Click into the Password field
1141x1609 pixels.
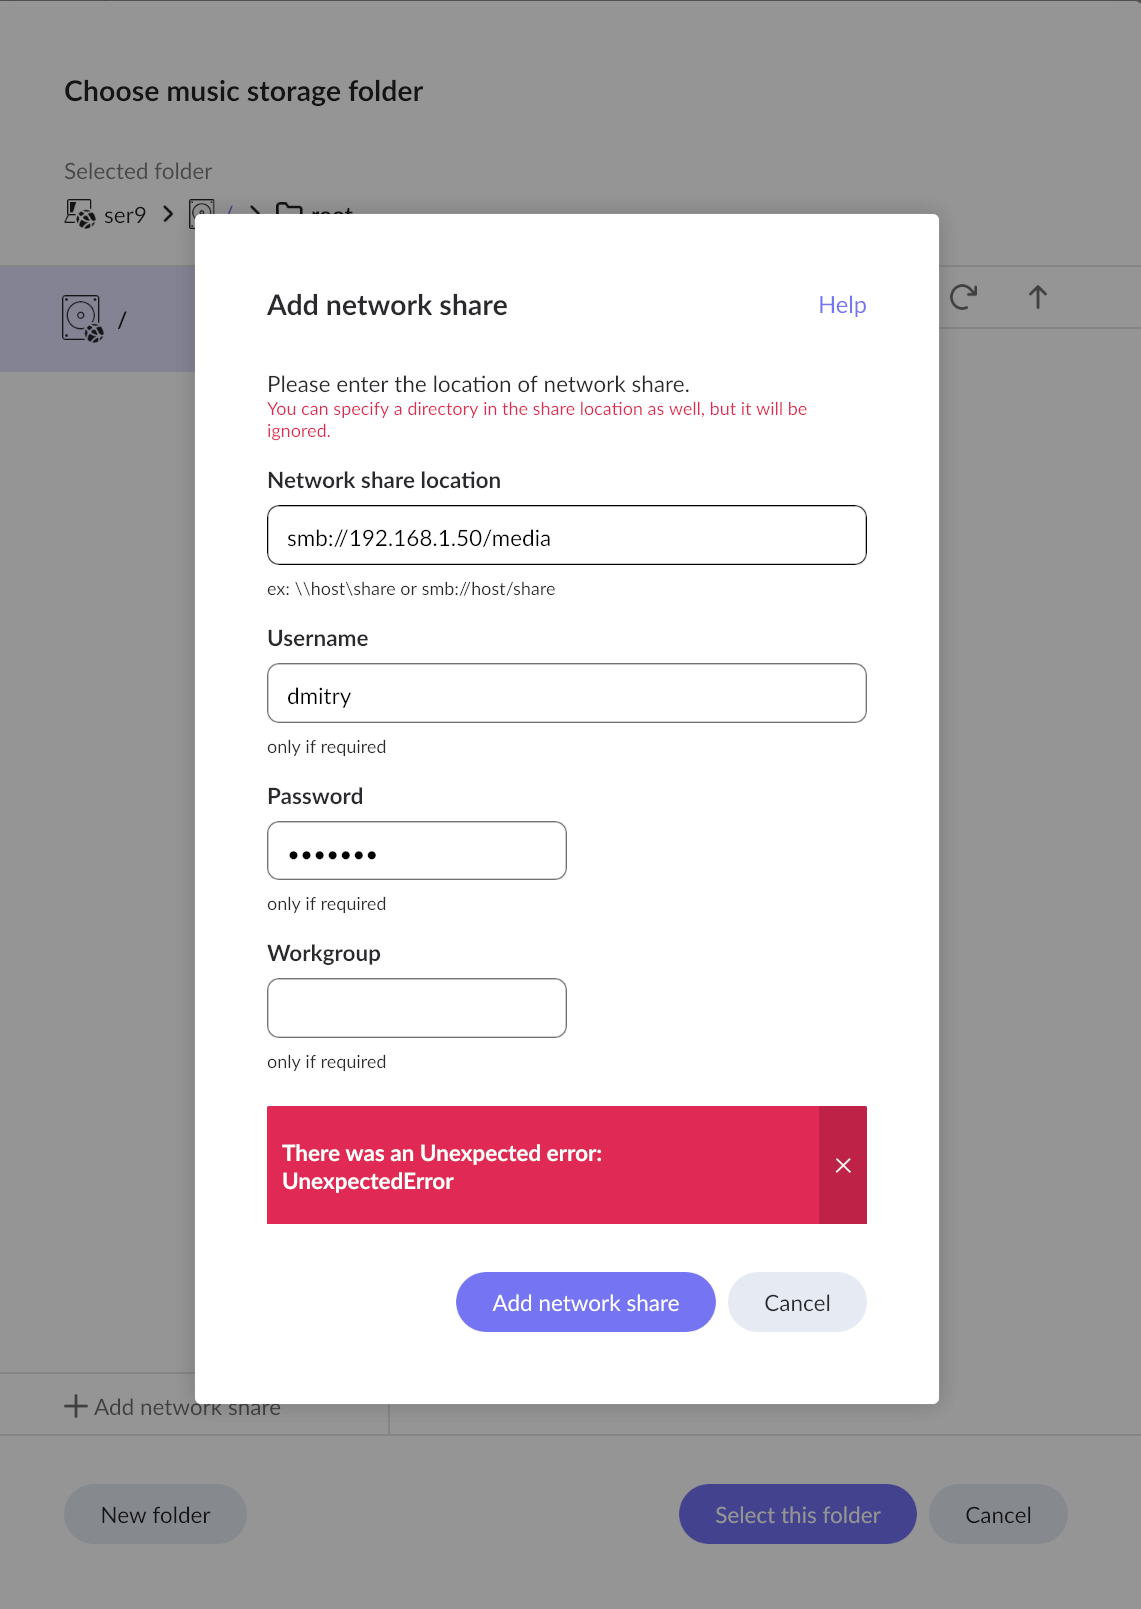pyautogui.click(x=416, y=851)
